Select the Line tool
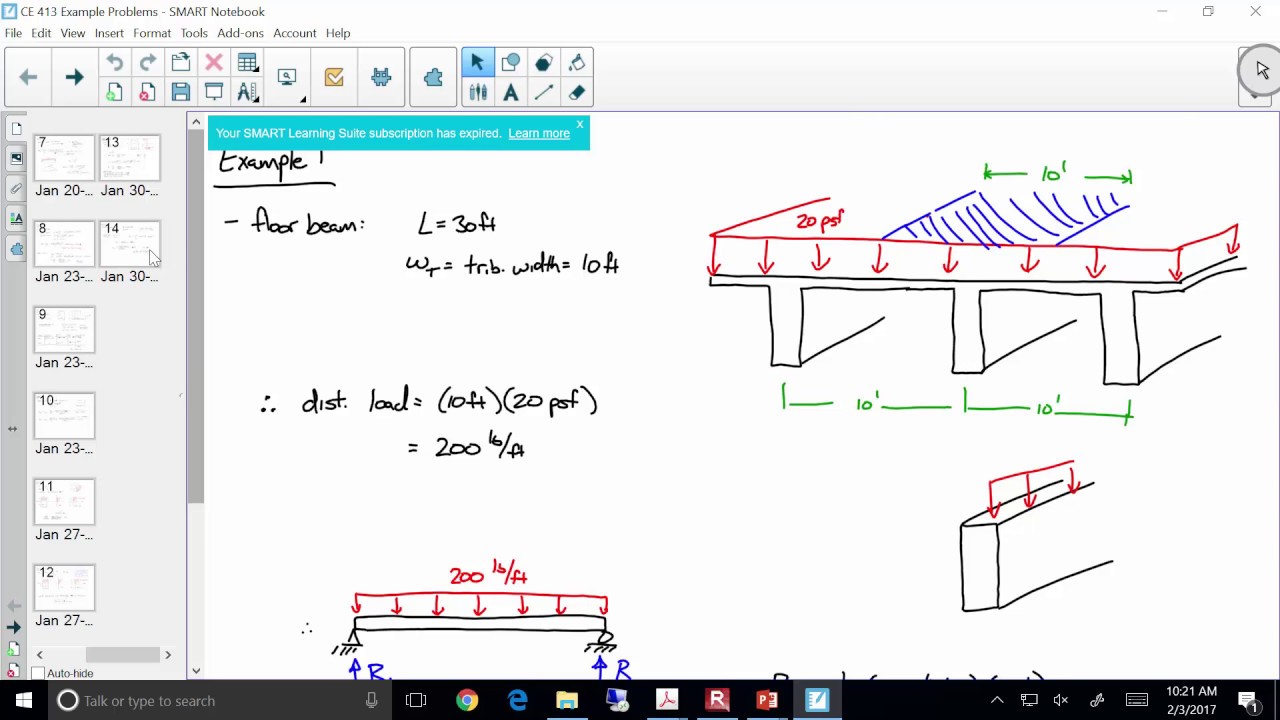 click(x=544, y=92)
